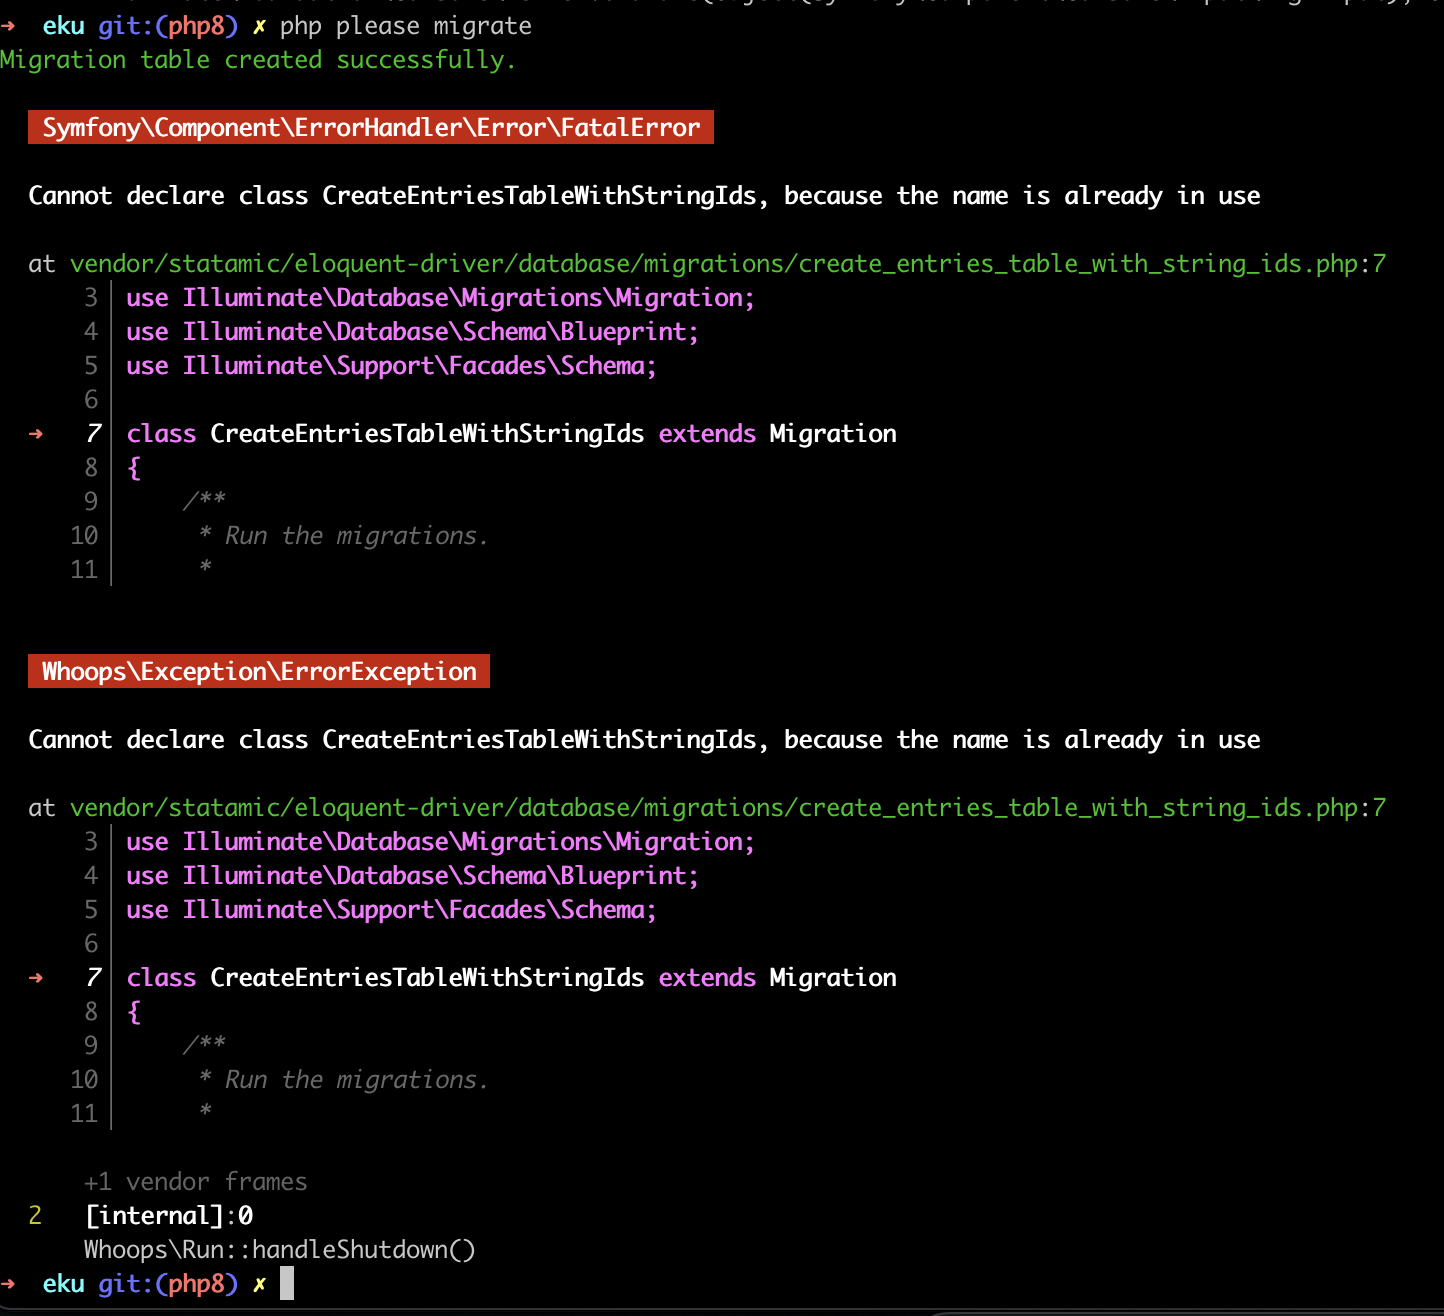Open the green migration file path in FatalError block
The height and width of the screenshot is (1316, 1444).
728,264
